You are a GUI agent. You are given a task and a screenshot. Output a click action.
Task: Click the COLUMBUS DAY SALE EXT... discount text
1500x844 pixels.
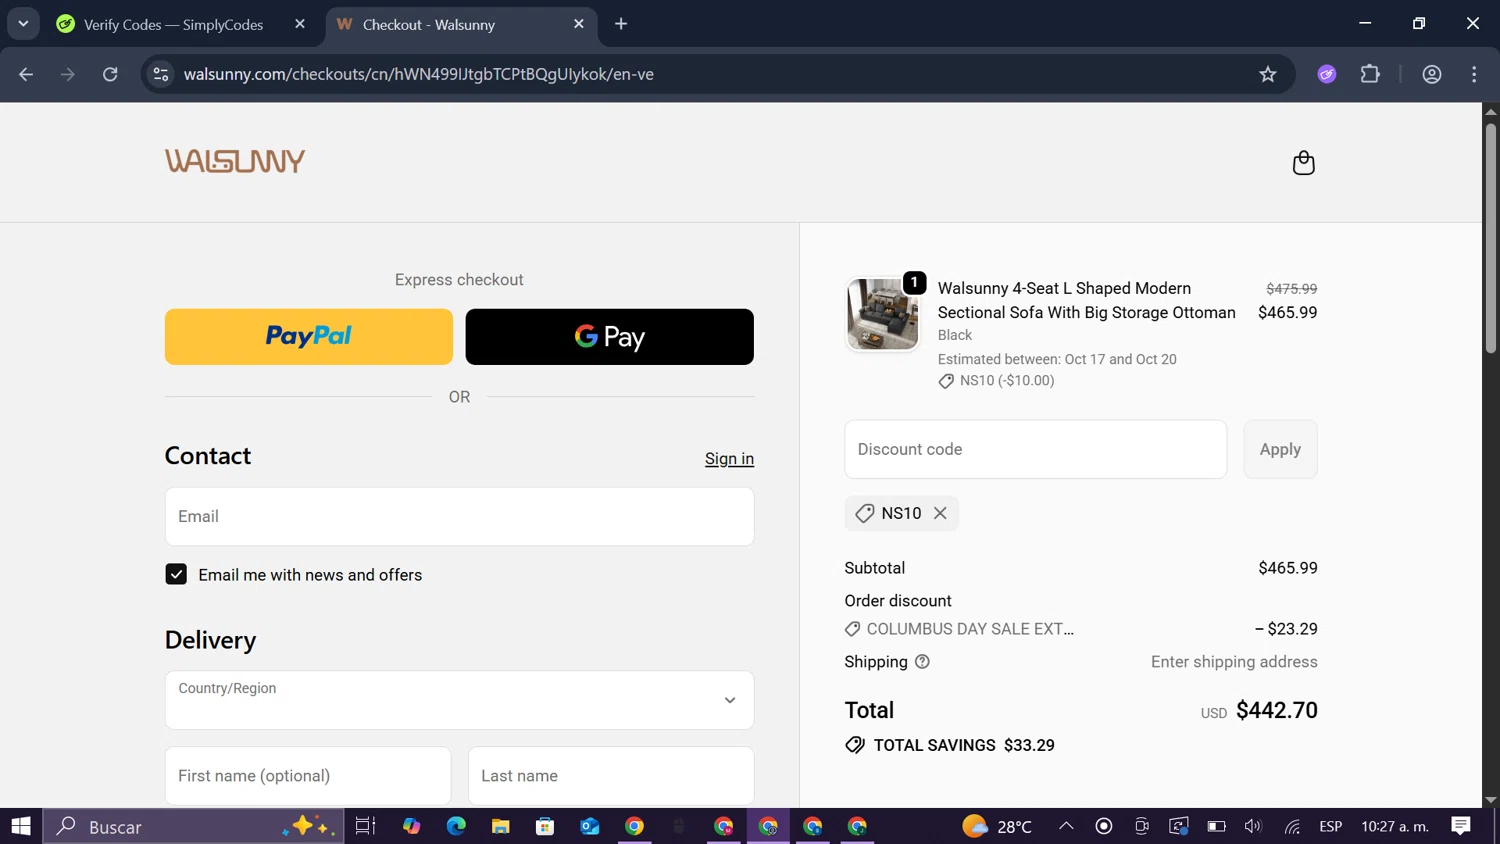(x=970, y=629)
